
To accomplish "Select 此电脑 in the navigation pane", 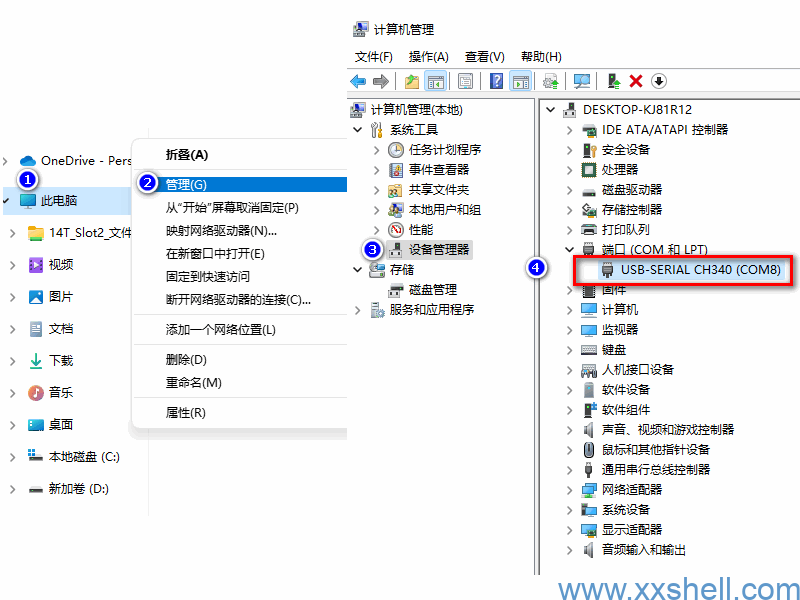I will pos(59,200).
